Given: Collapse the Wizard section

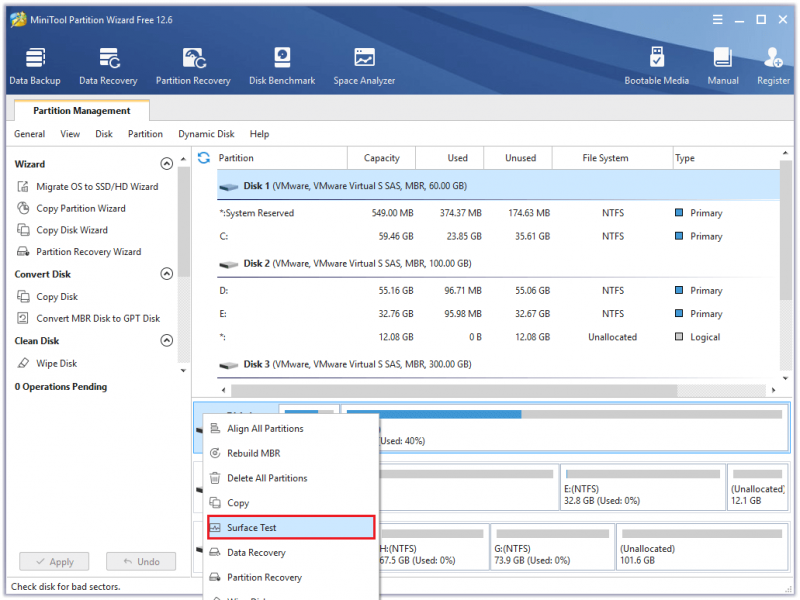Looking at the screenshot, I should click(x=166, y=164).
